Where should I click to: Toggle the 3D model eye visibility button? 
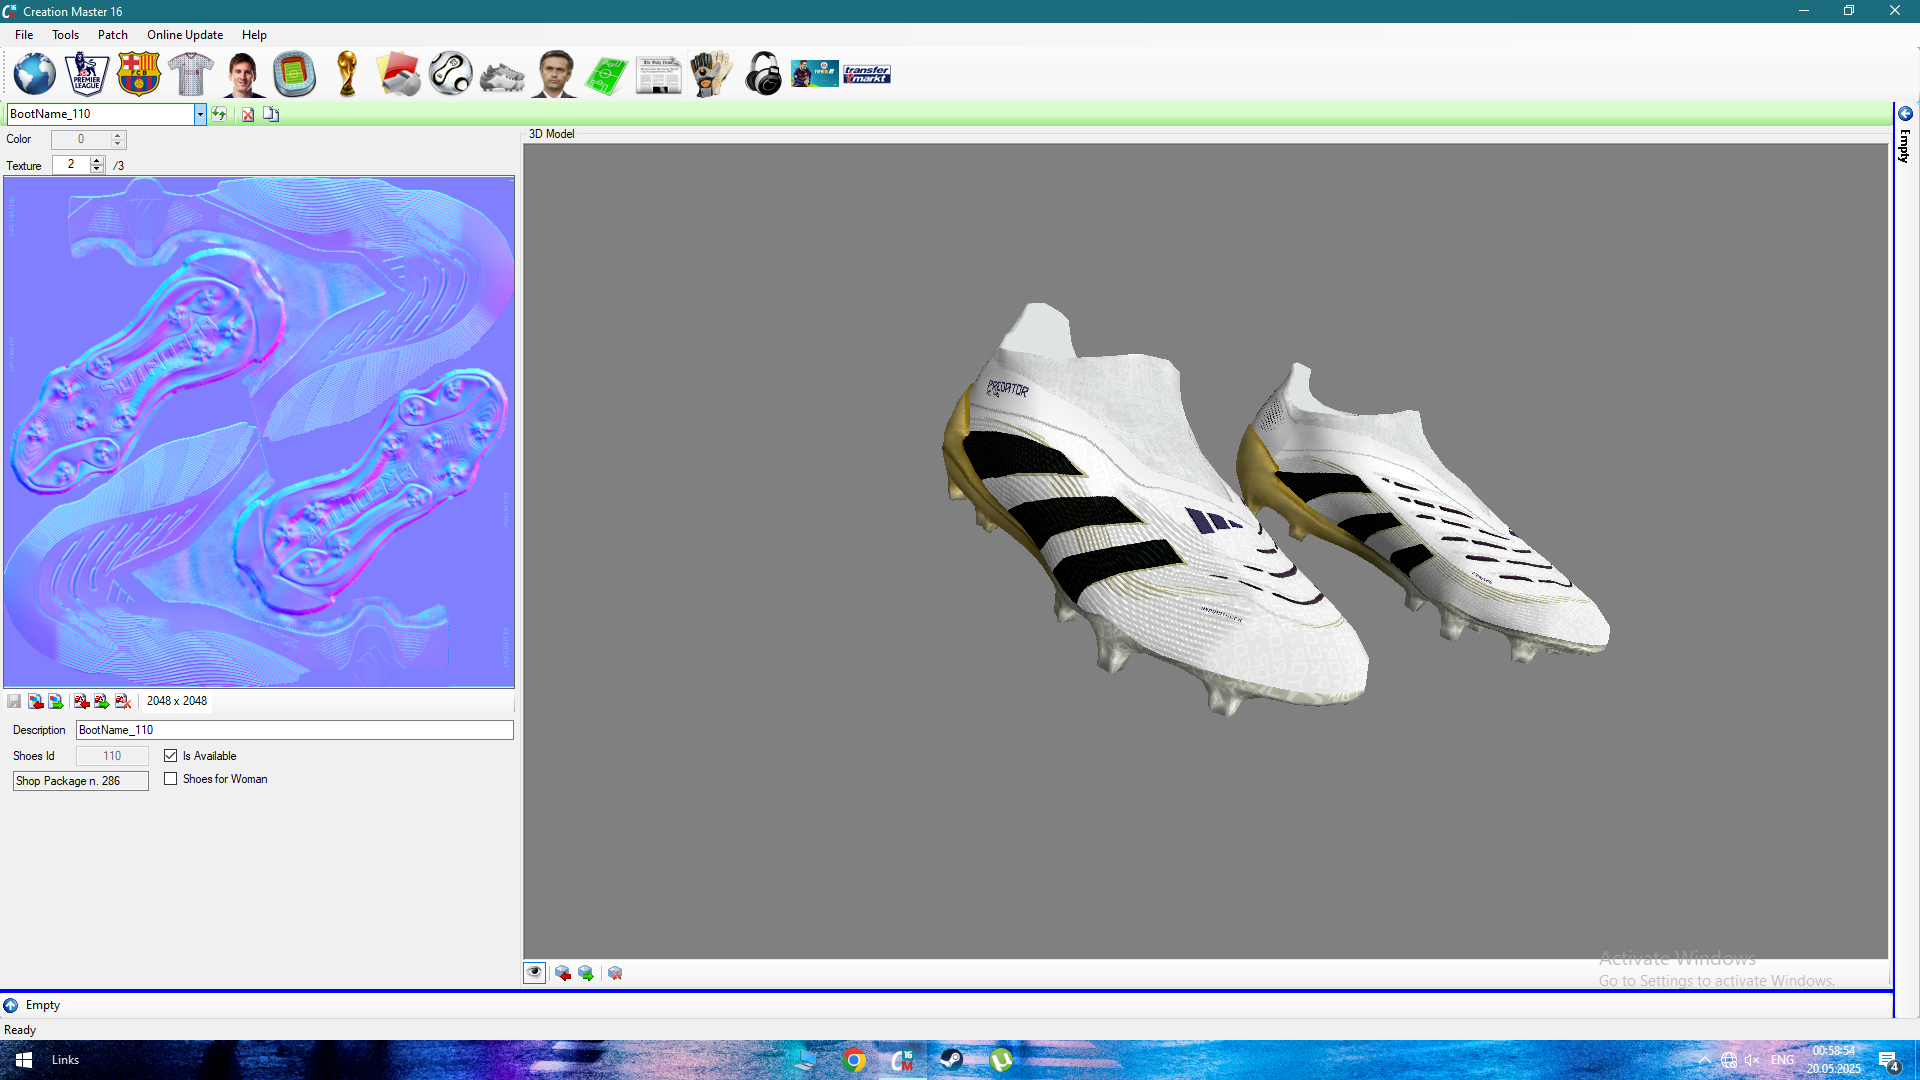coord(535,973)
